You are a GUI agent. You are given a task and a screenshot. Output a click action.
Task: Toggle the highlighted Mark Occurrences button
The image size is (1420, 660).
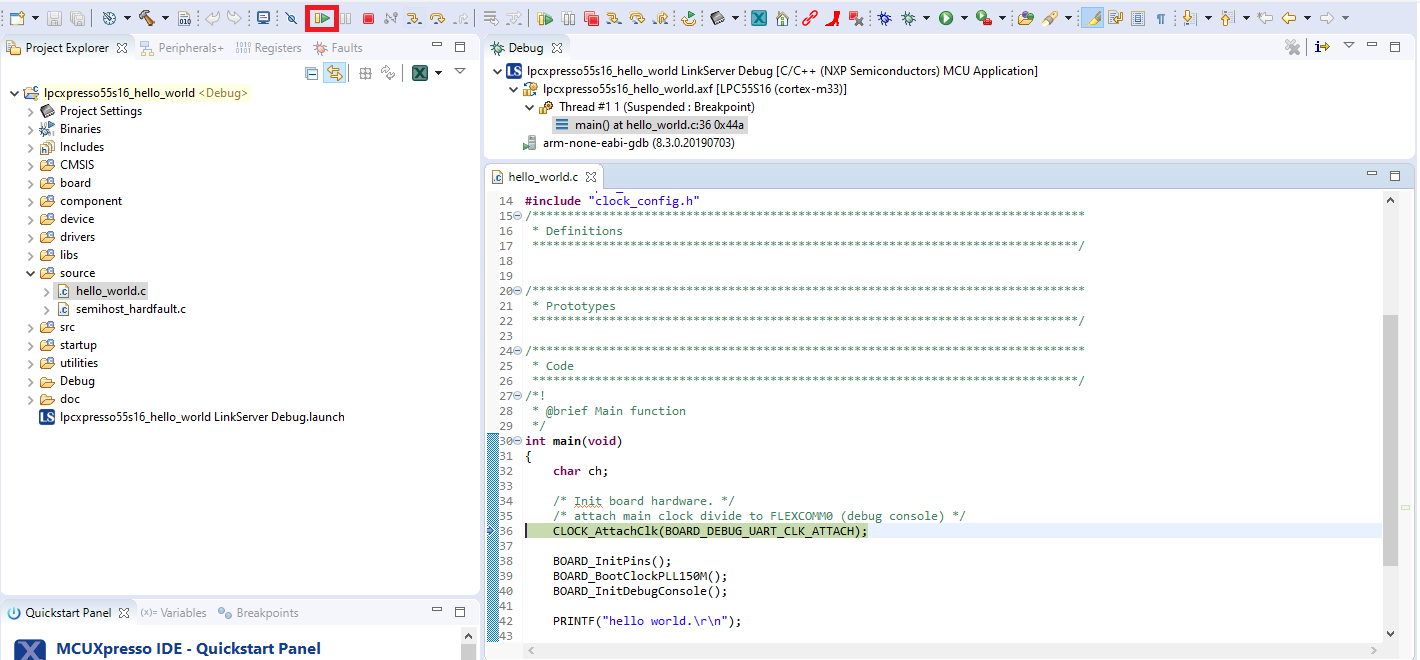pos(1092,18)
